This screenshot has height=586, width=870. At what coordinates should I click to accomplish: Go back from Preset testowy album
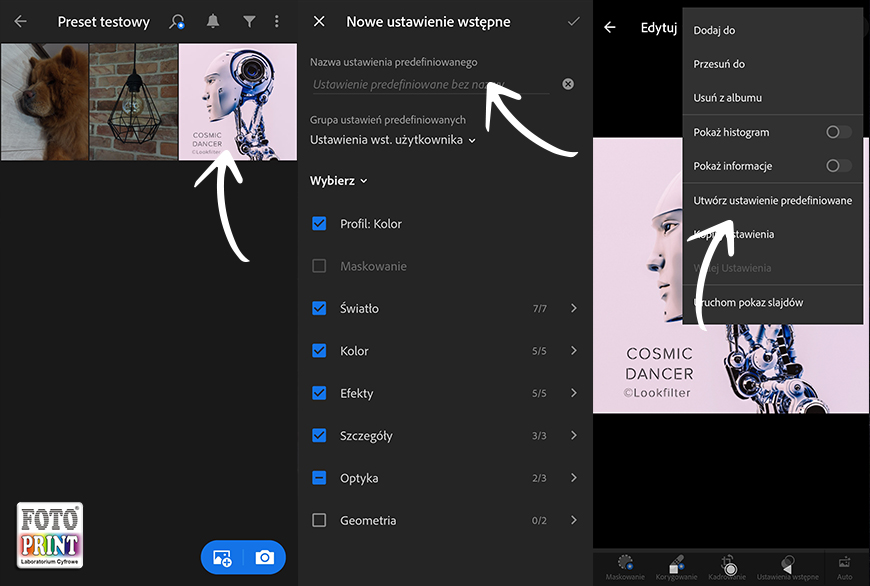click(21, 22)
